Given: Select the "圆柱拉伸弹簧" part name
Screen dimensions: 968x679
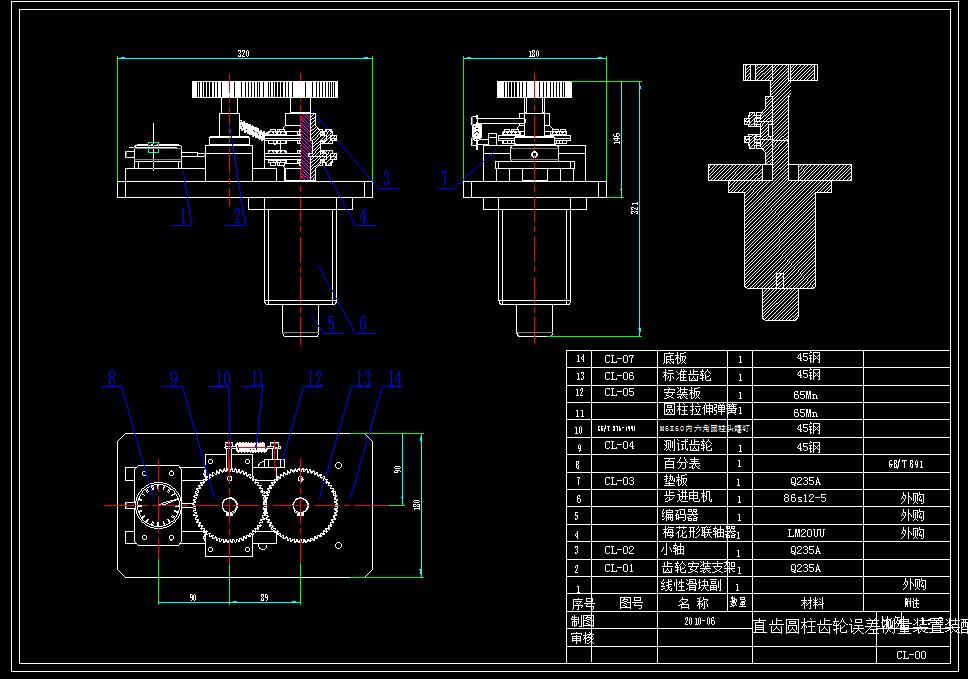Looking at the screenshot, I should click(699, 409).
